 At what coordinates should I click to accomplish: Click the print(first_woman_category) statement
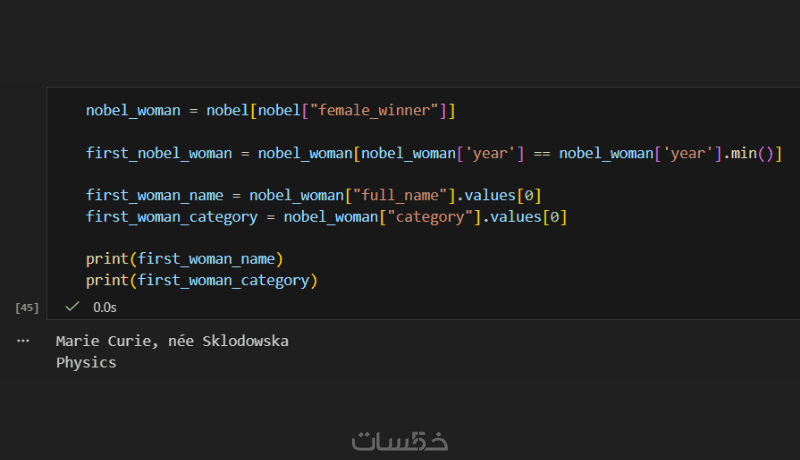[201, 280]
